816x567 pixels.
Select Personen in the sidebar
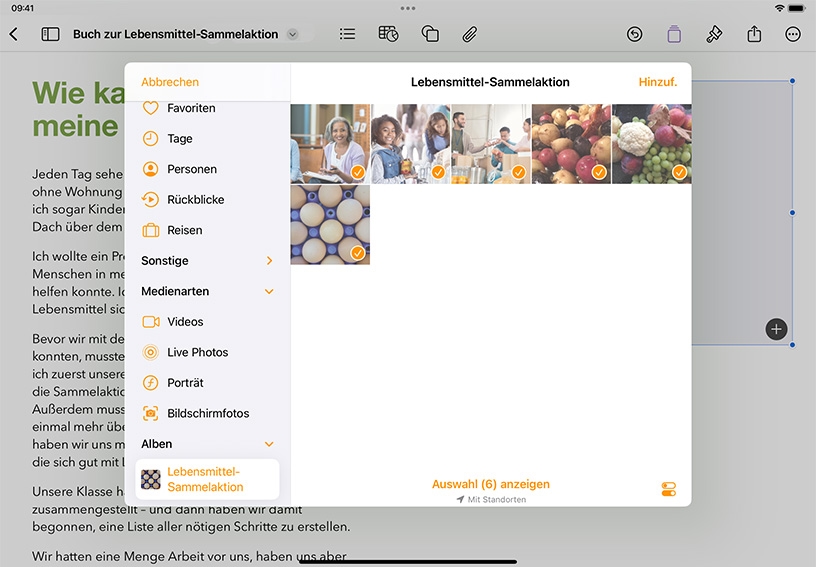click(207, 169)
